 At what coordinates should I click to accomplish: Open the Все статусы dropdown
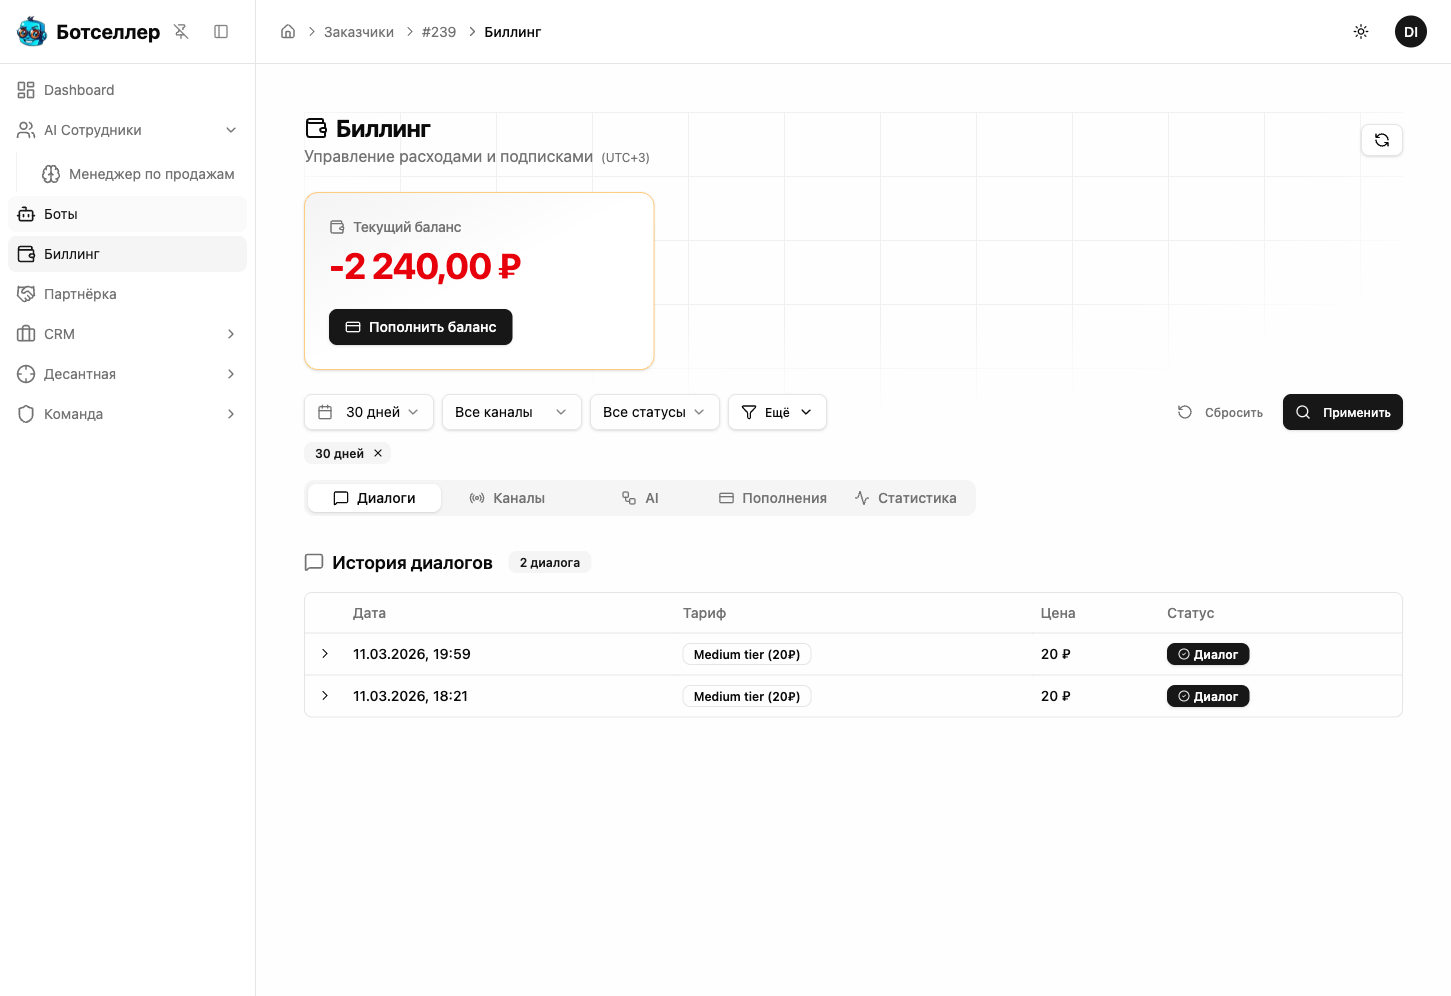pos(654,412)
